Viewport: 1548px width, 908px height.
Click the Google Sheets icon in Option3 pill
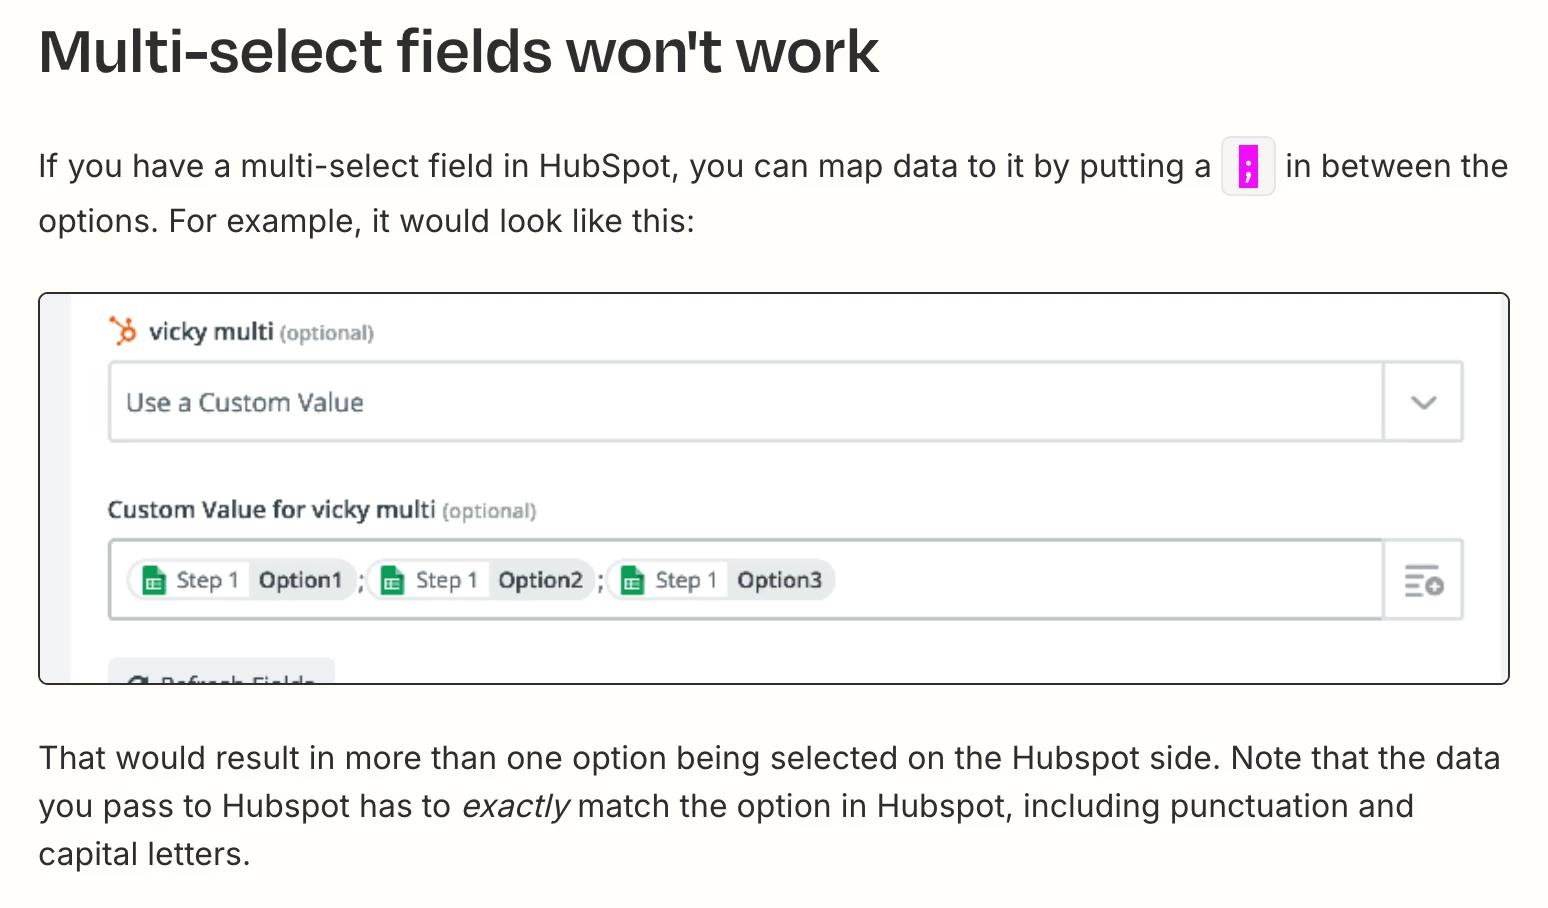coord(633,580)
